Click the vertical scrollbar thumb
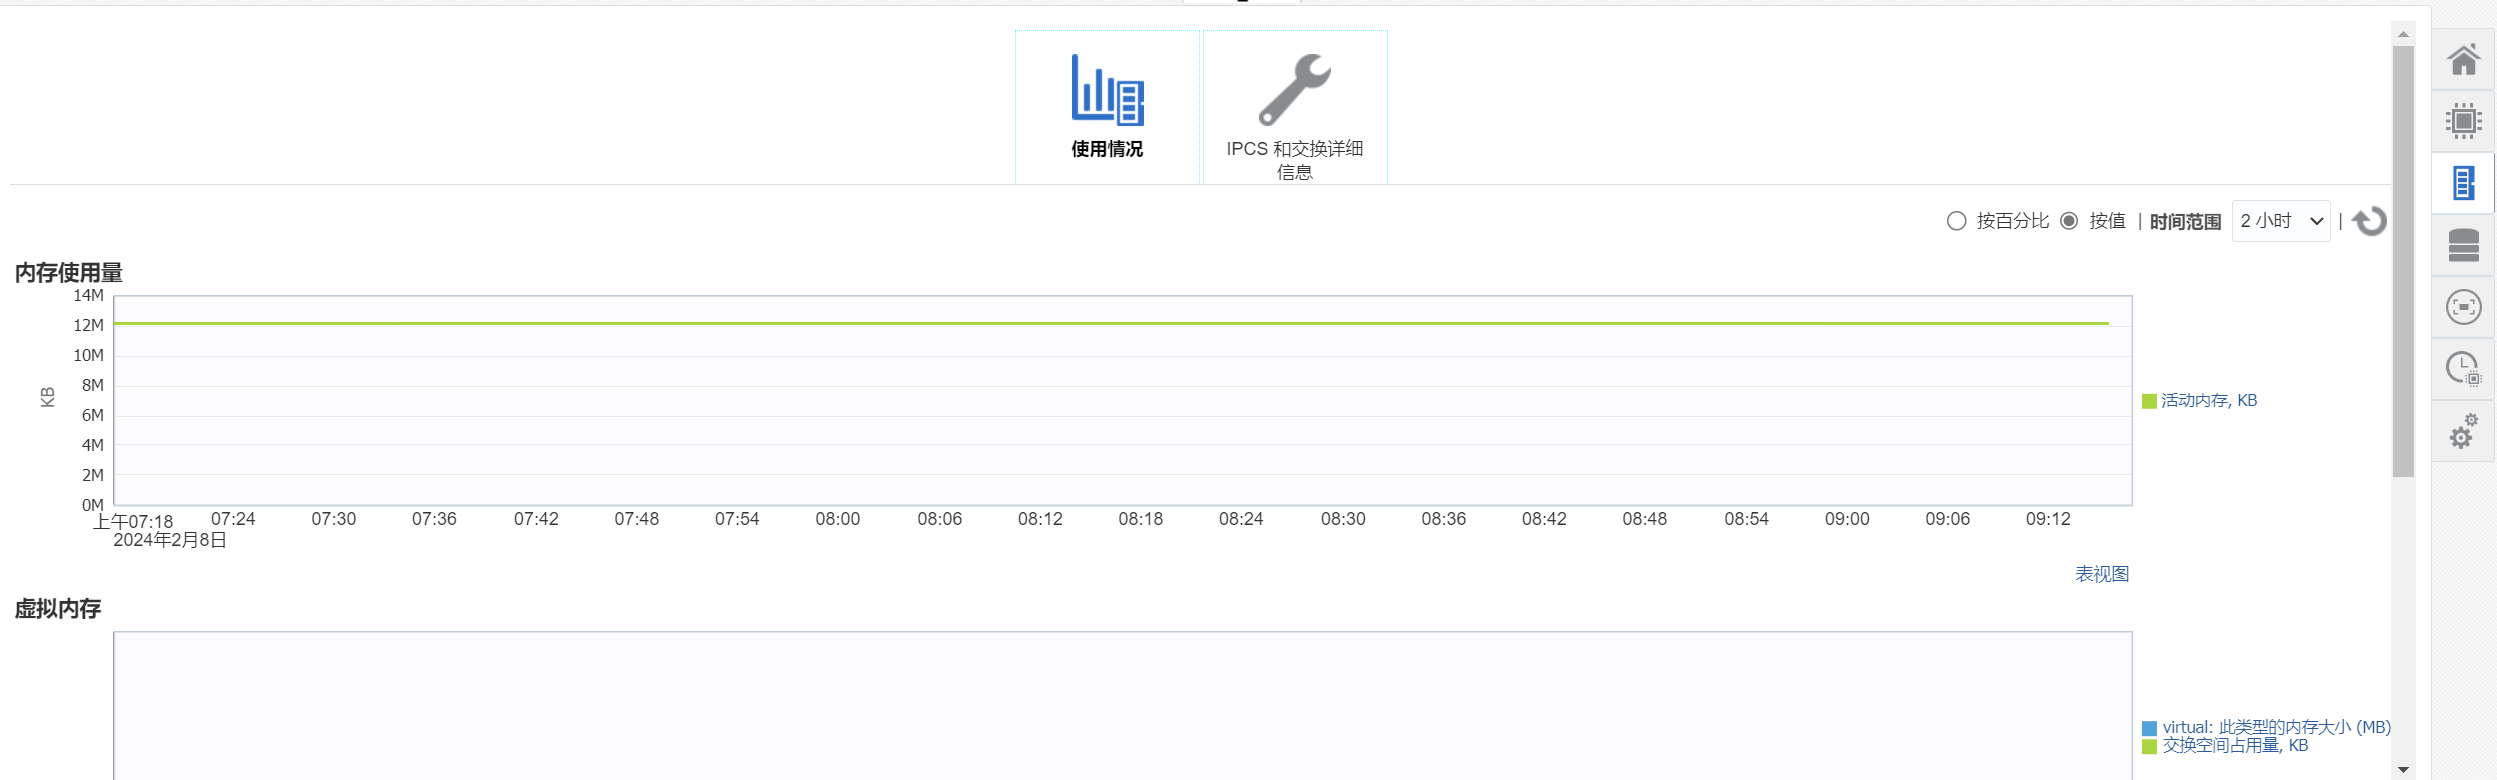This screenshot has height=780, width=2497. tap(2403, 261)
